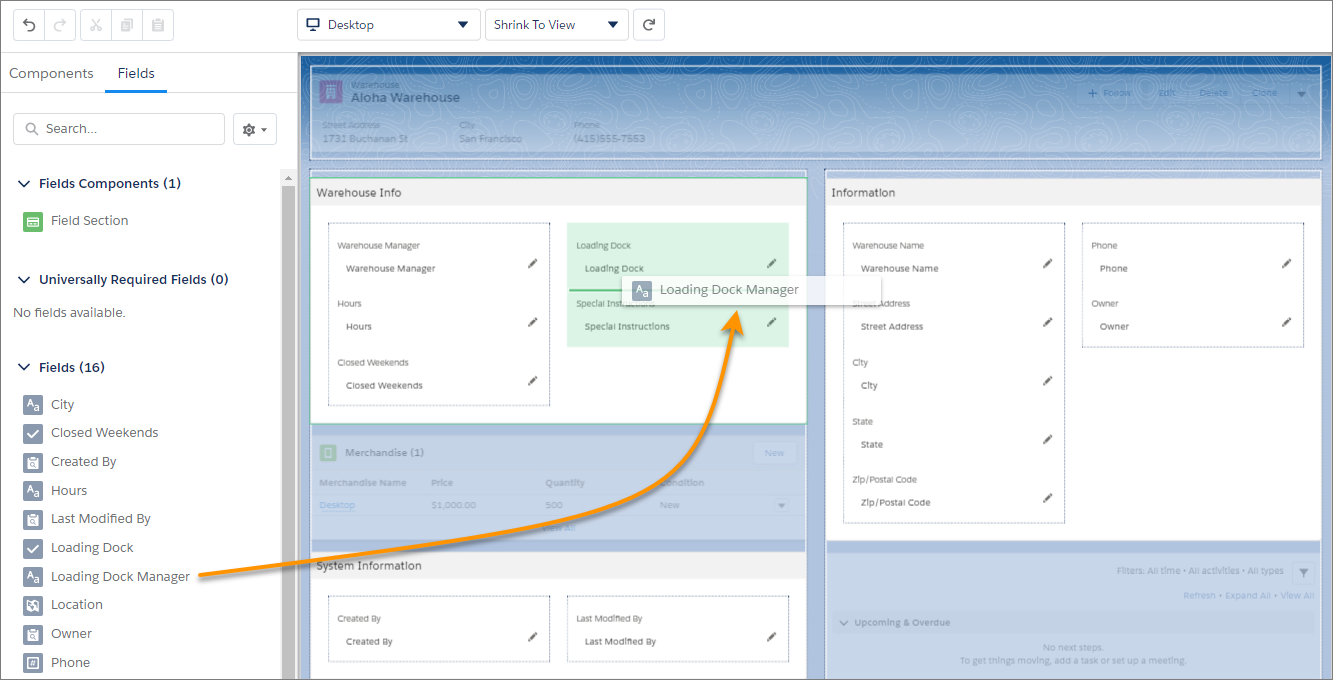Open the gear settings dropdown

click(x=254, y=129)
